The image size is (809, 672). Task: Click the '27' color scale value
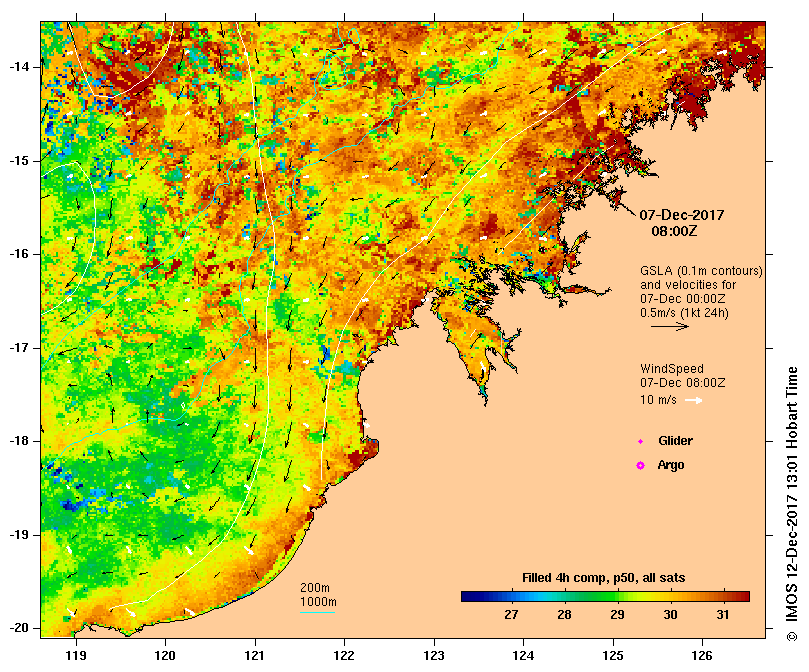[511, 615]
